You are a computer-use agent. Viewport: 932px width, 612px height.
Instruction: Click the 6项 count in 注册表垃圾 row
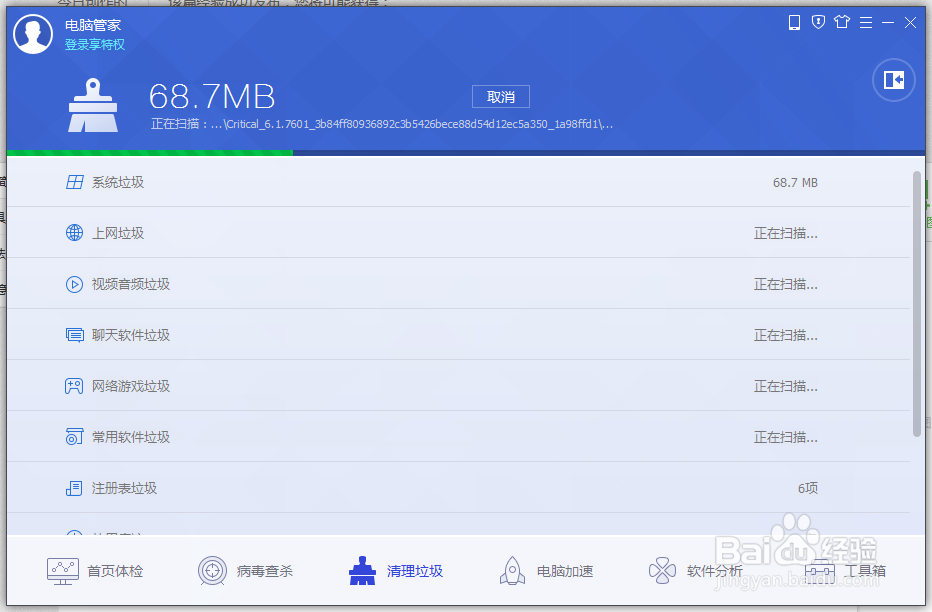click(808, 488)
